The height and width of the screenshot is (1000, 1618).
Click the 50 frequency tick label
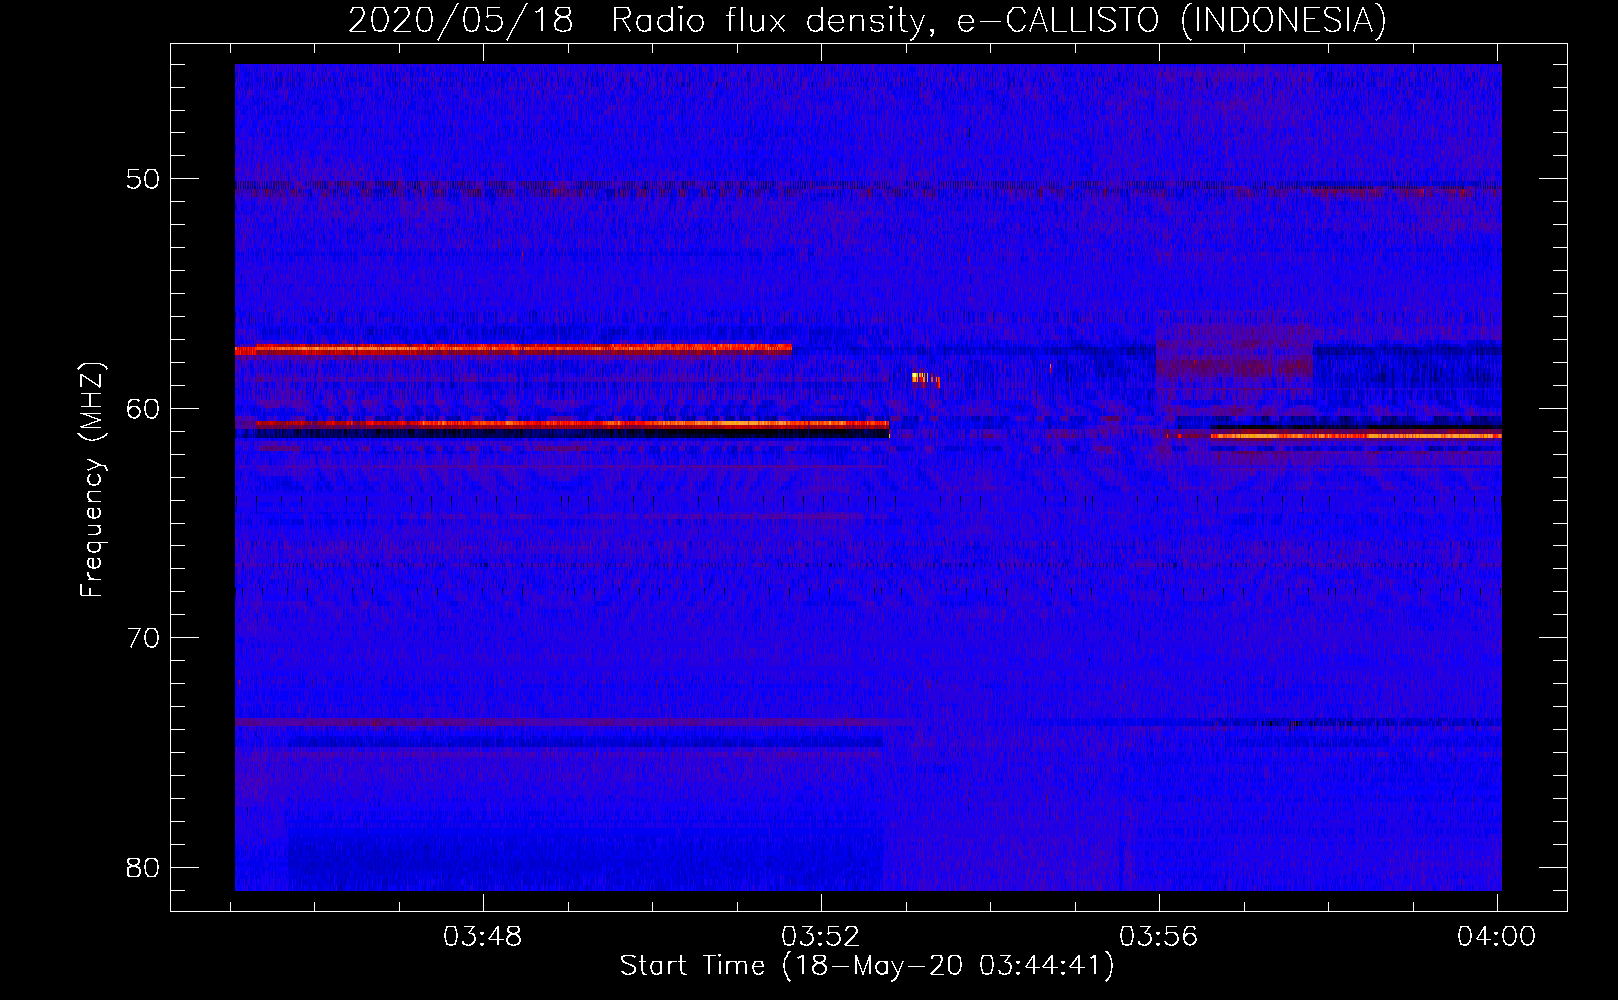click(143, 179)
